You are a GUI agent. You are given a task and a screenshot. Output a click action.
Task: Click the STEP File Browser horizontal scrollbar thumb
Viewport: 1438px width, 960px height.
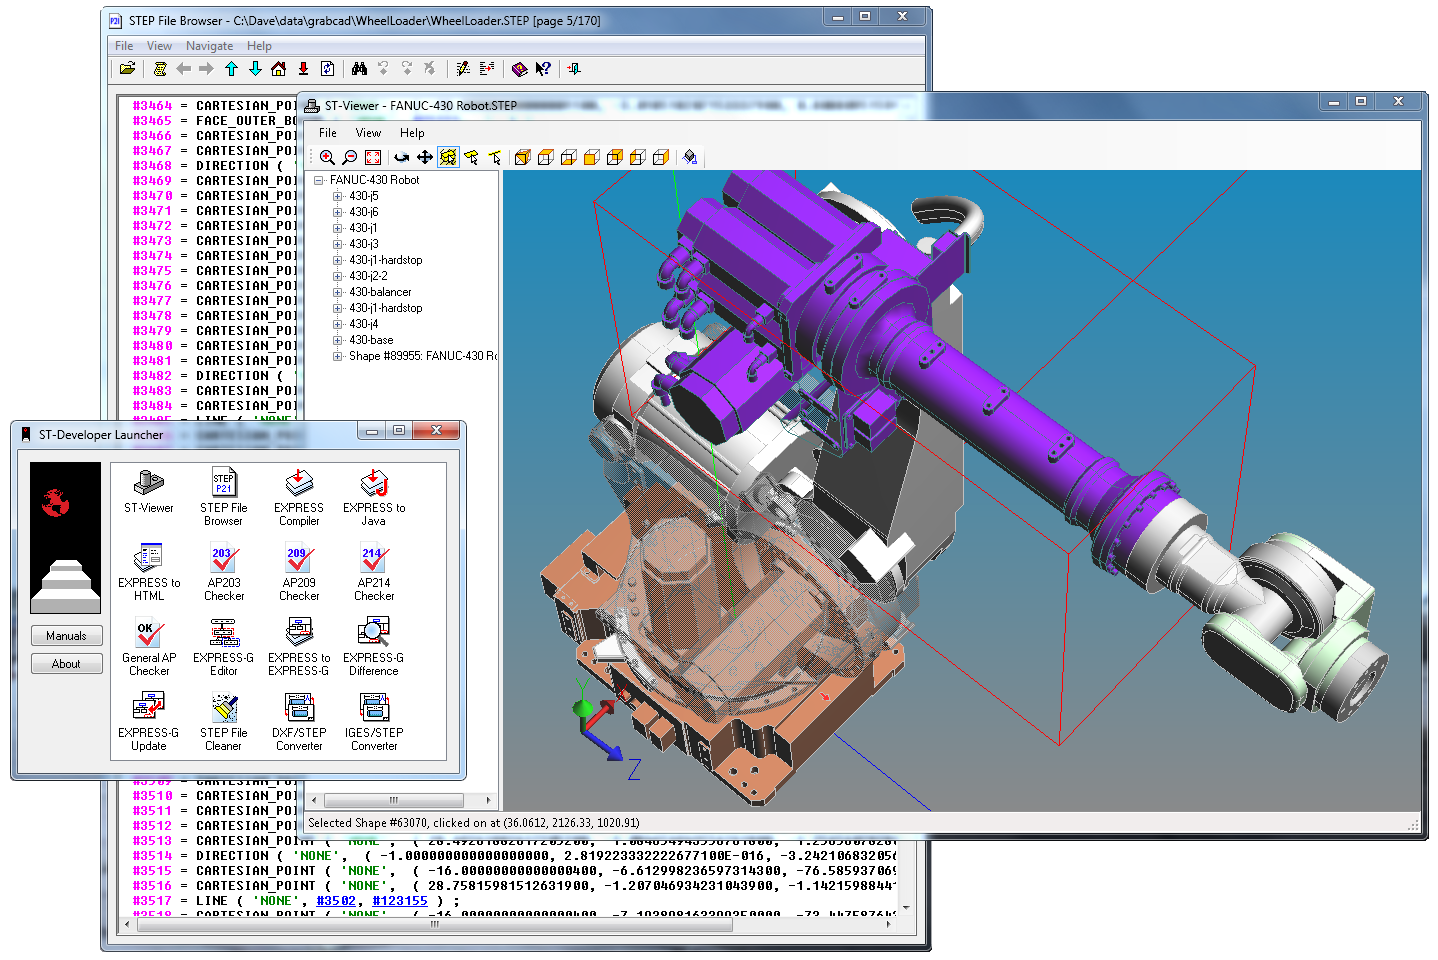[435, 925]
